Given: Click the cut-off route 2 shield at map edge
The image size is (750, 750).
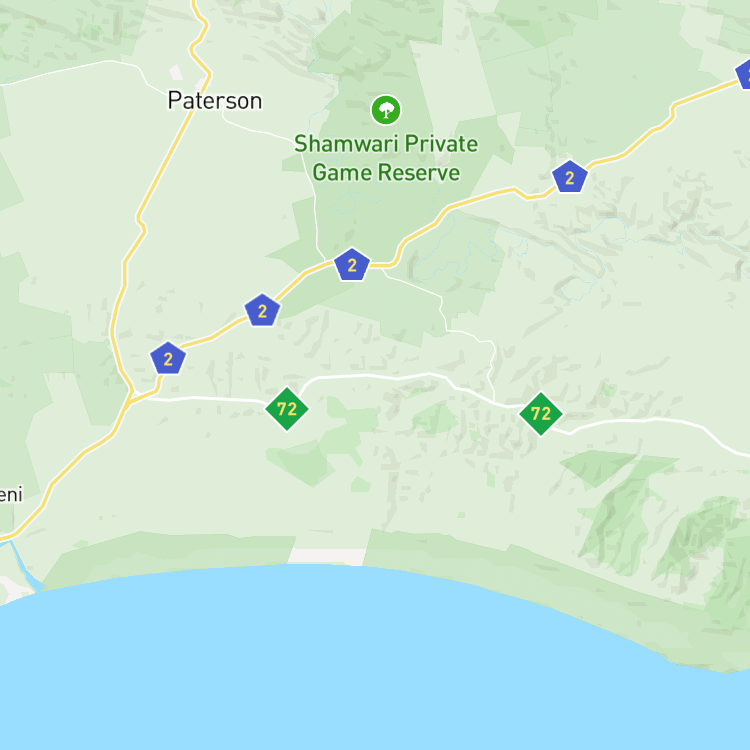Looking at the screenshot, I should [743, 74].
